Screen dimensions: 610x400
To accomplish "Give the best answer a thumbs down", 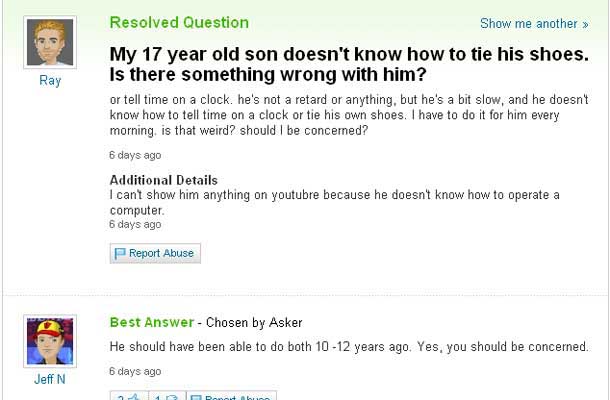I will pyautogui.click(x=164, y=397).
